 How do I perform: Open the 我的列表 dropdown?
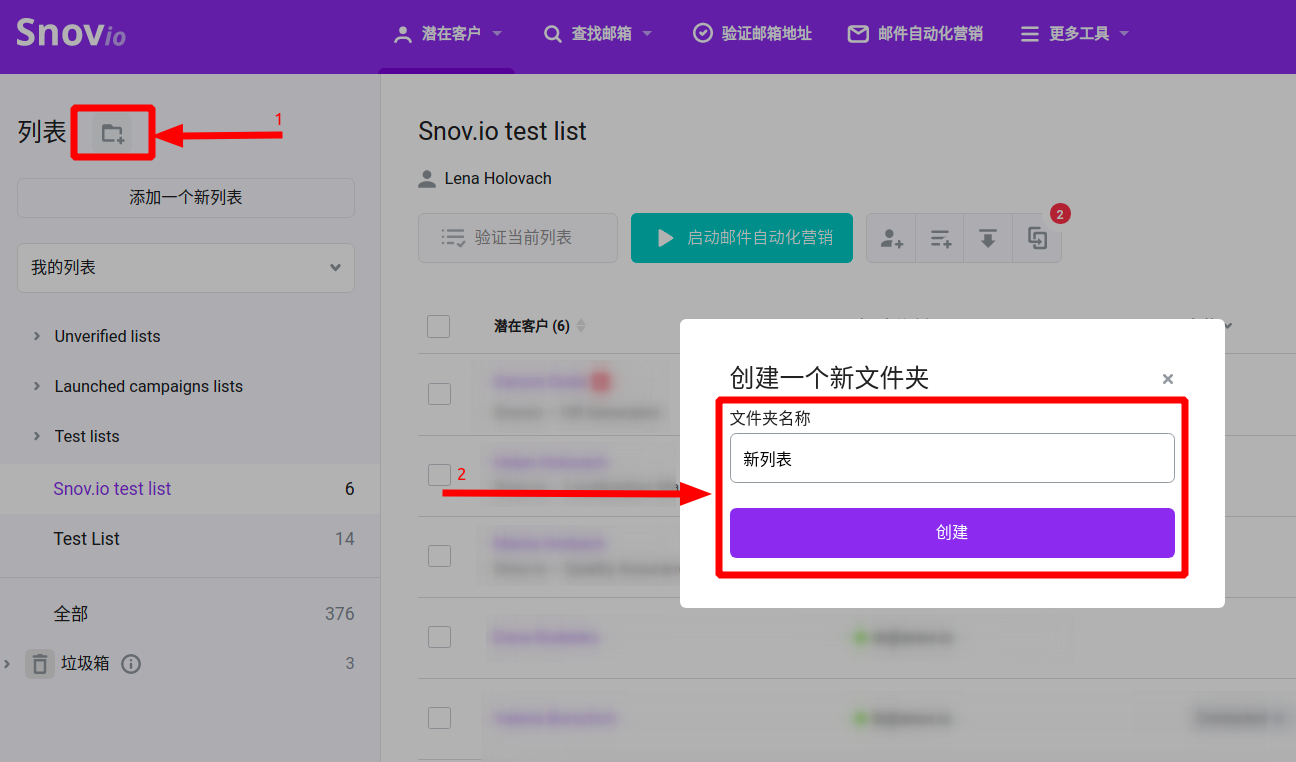click(186, 268)
